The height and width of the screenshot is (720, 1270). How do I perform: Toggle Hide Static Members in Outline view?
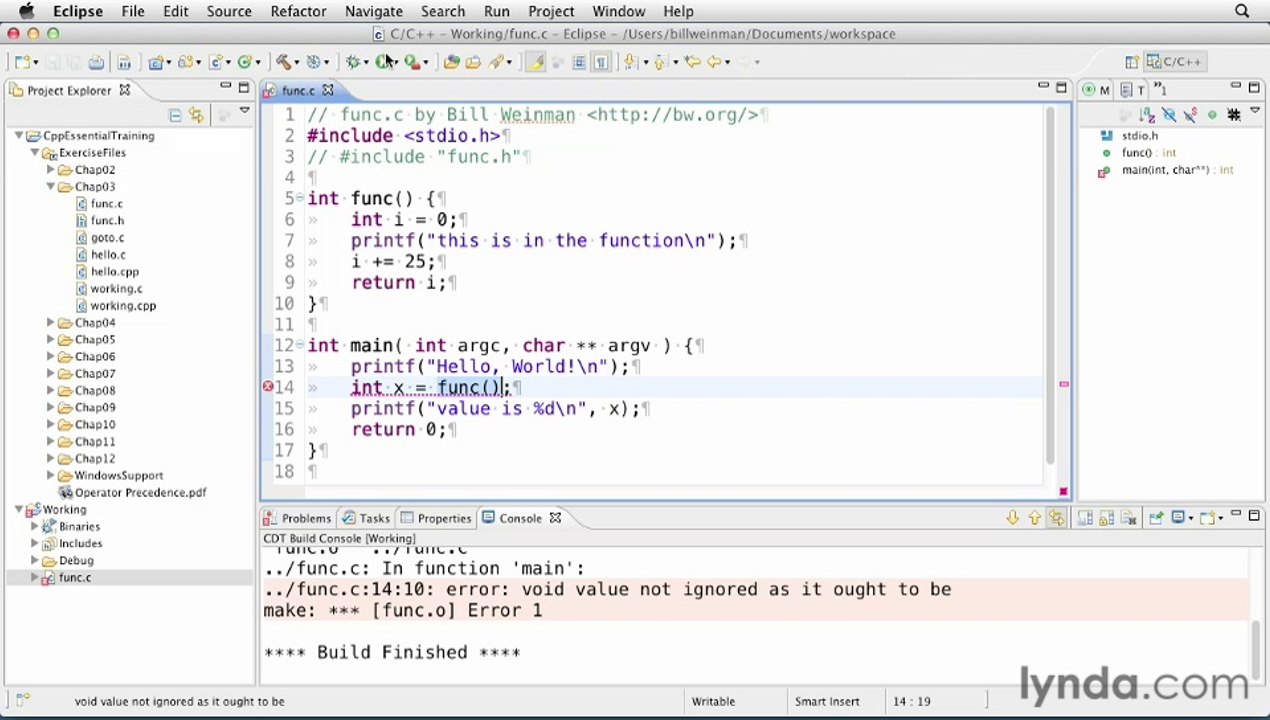tap(1190, 115)
